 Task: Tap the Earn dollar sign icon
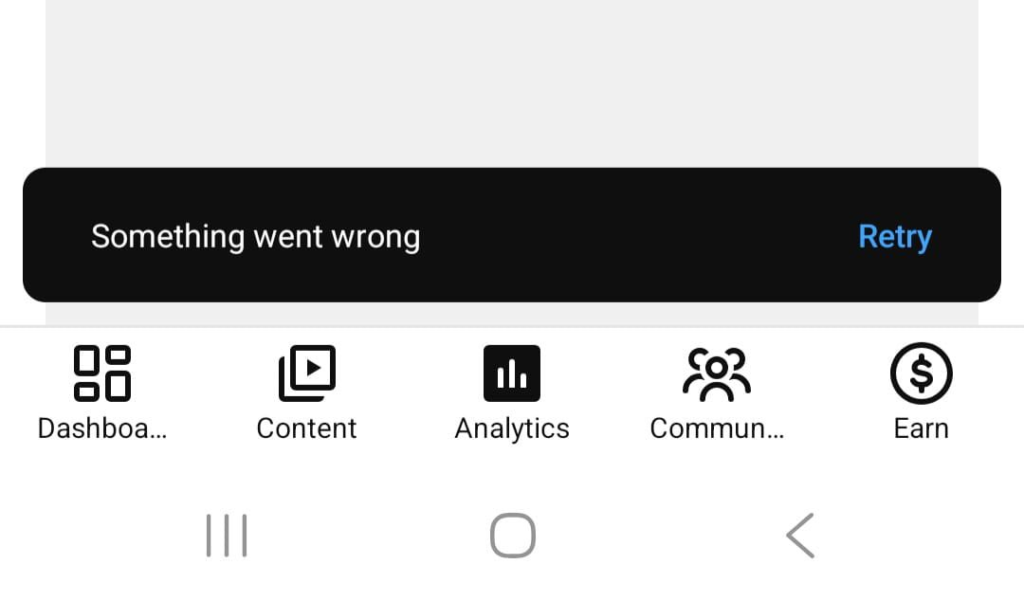(x=921, y=373)
